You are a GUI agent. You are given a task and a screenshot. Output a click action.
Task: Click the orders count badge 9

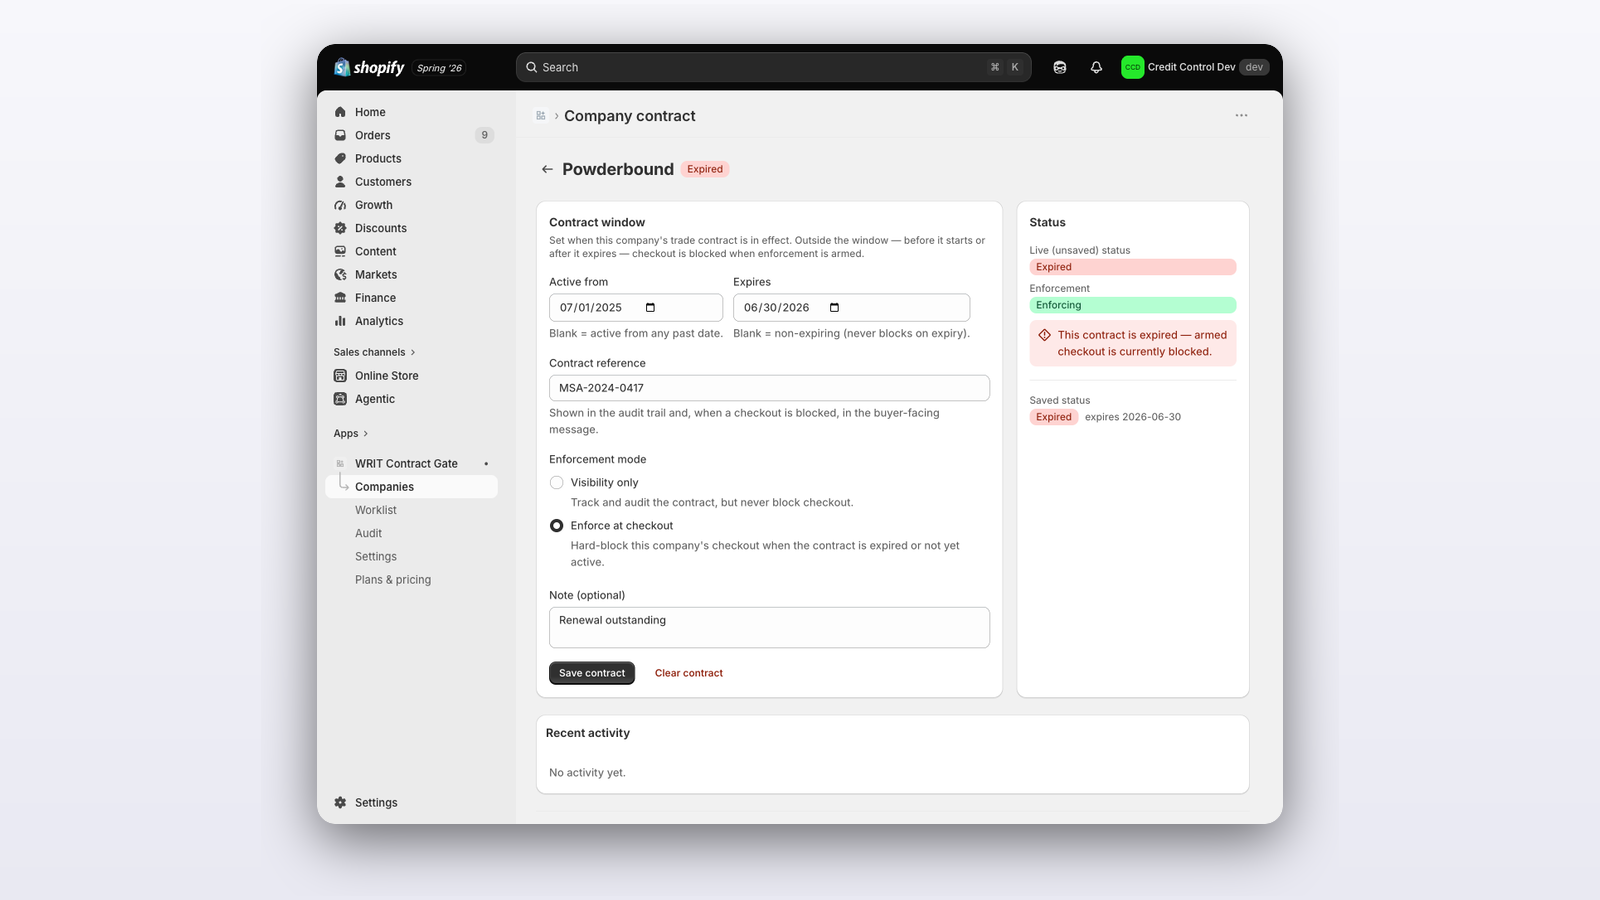point(485,135)
